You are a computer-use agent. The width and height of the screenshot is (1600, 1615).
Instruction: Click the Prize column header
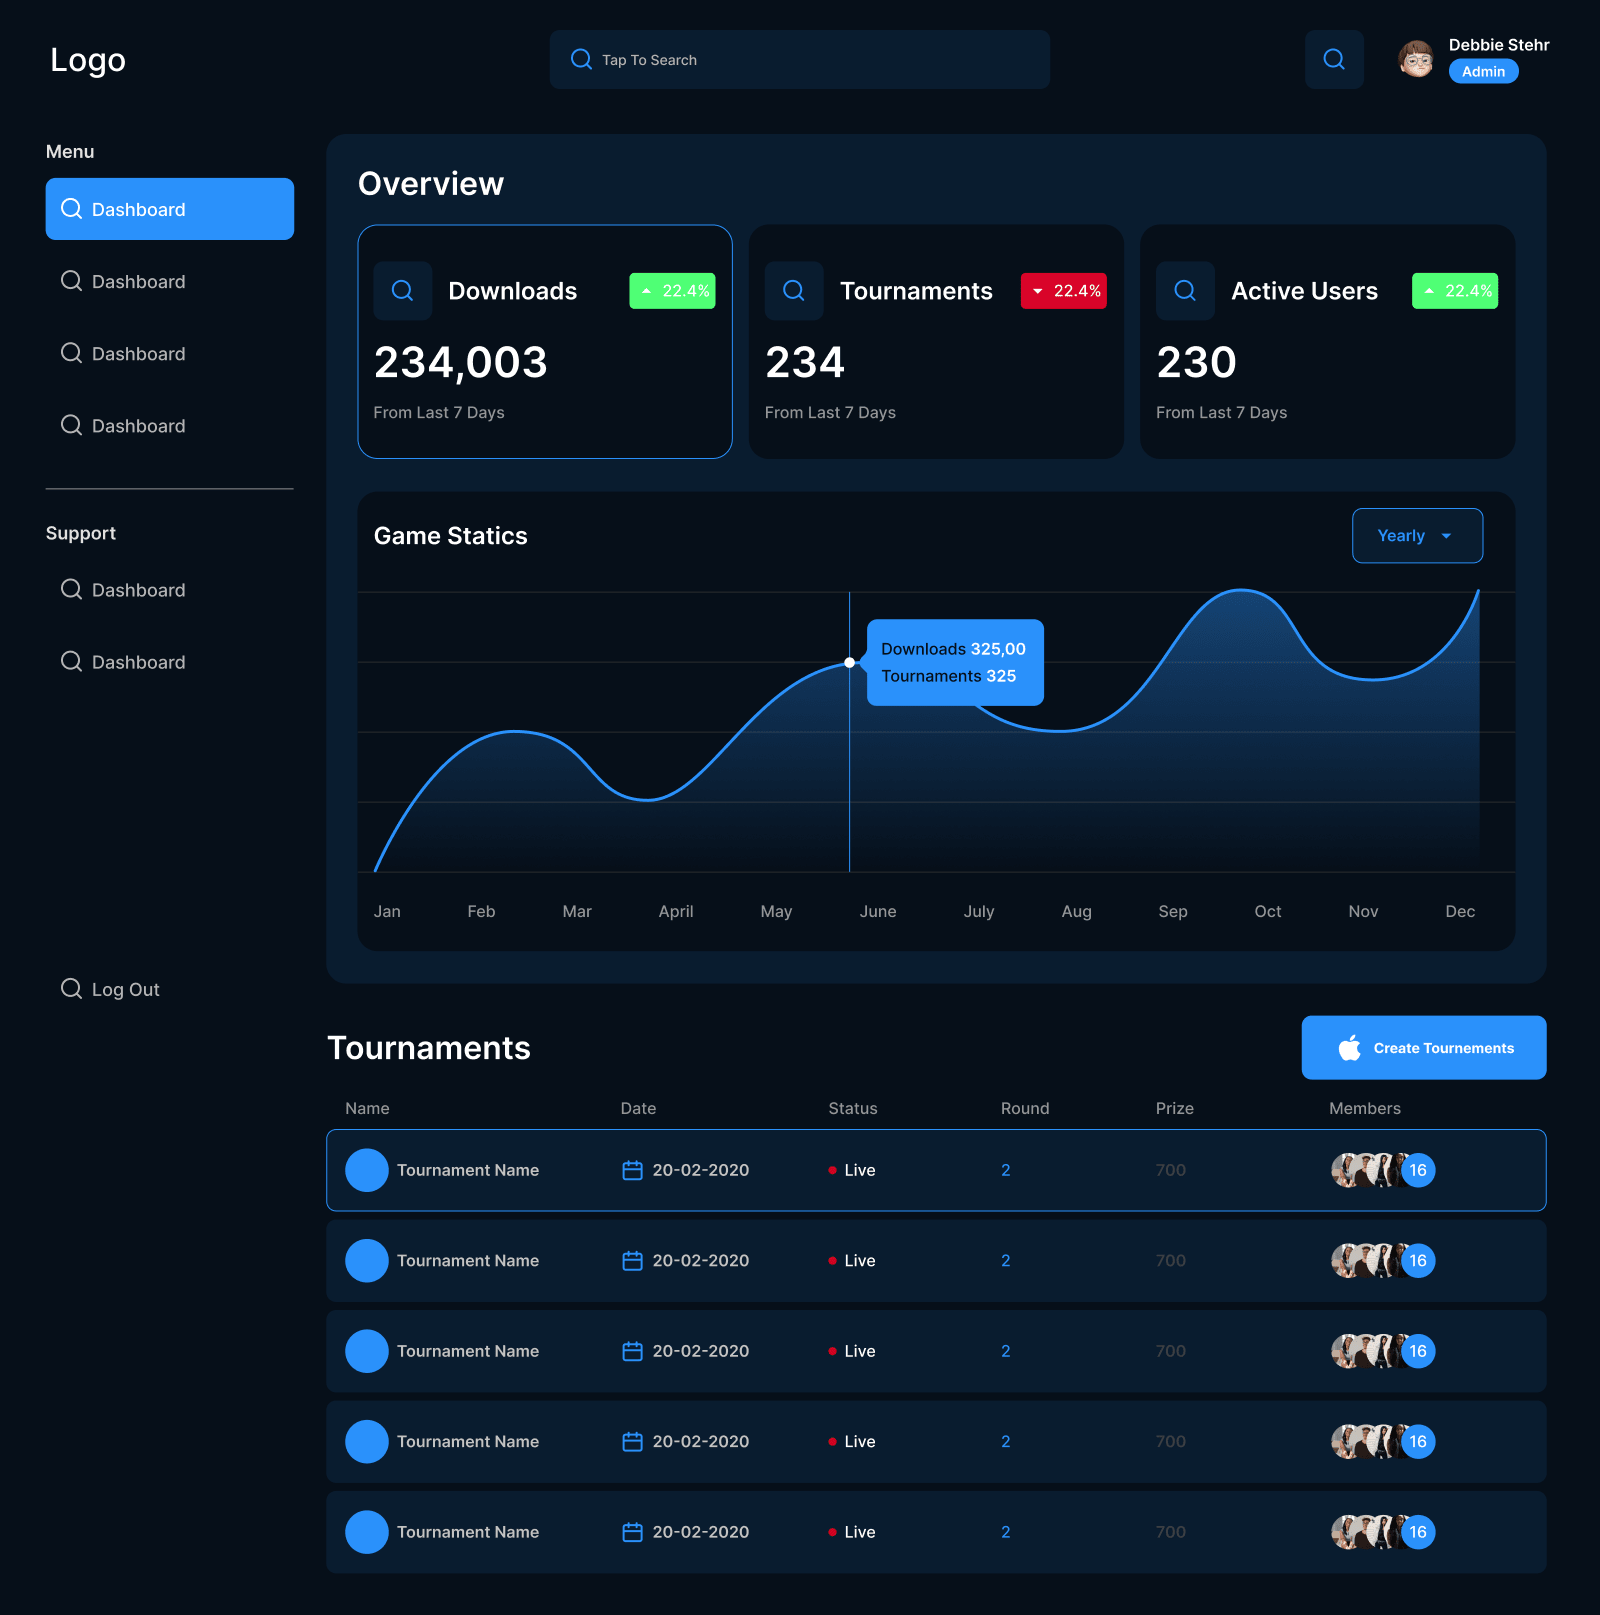[x=1175, y=1108]
